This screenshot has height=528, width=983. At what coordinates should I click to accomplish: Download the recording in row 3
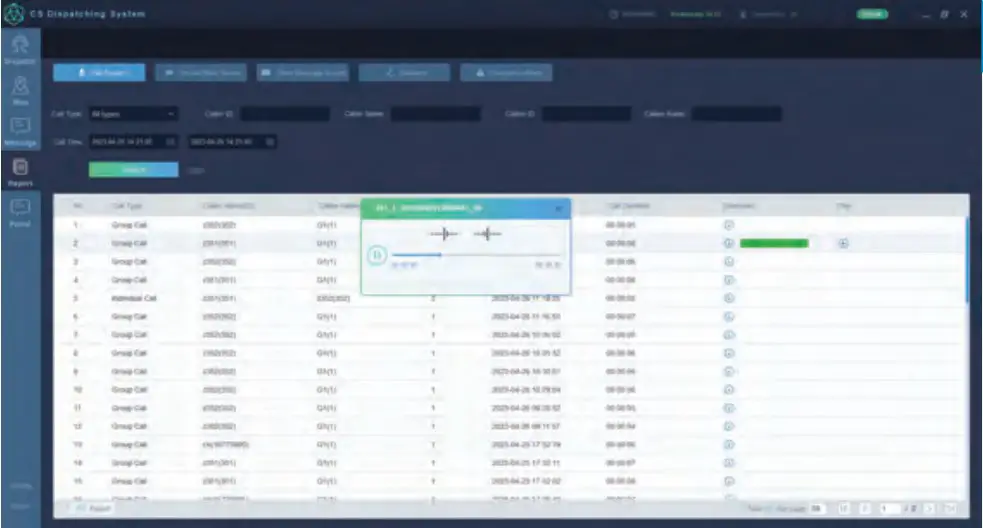[728, 261]
